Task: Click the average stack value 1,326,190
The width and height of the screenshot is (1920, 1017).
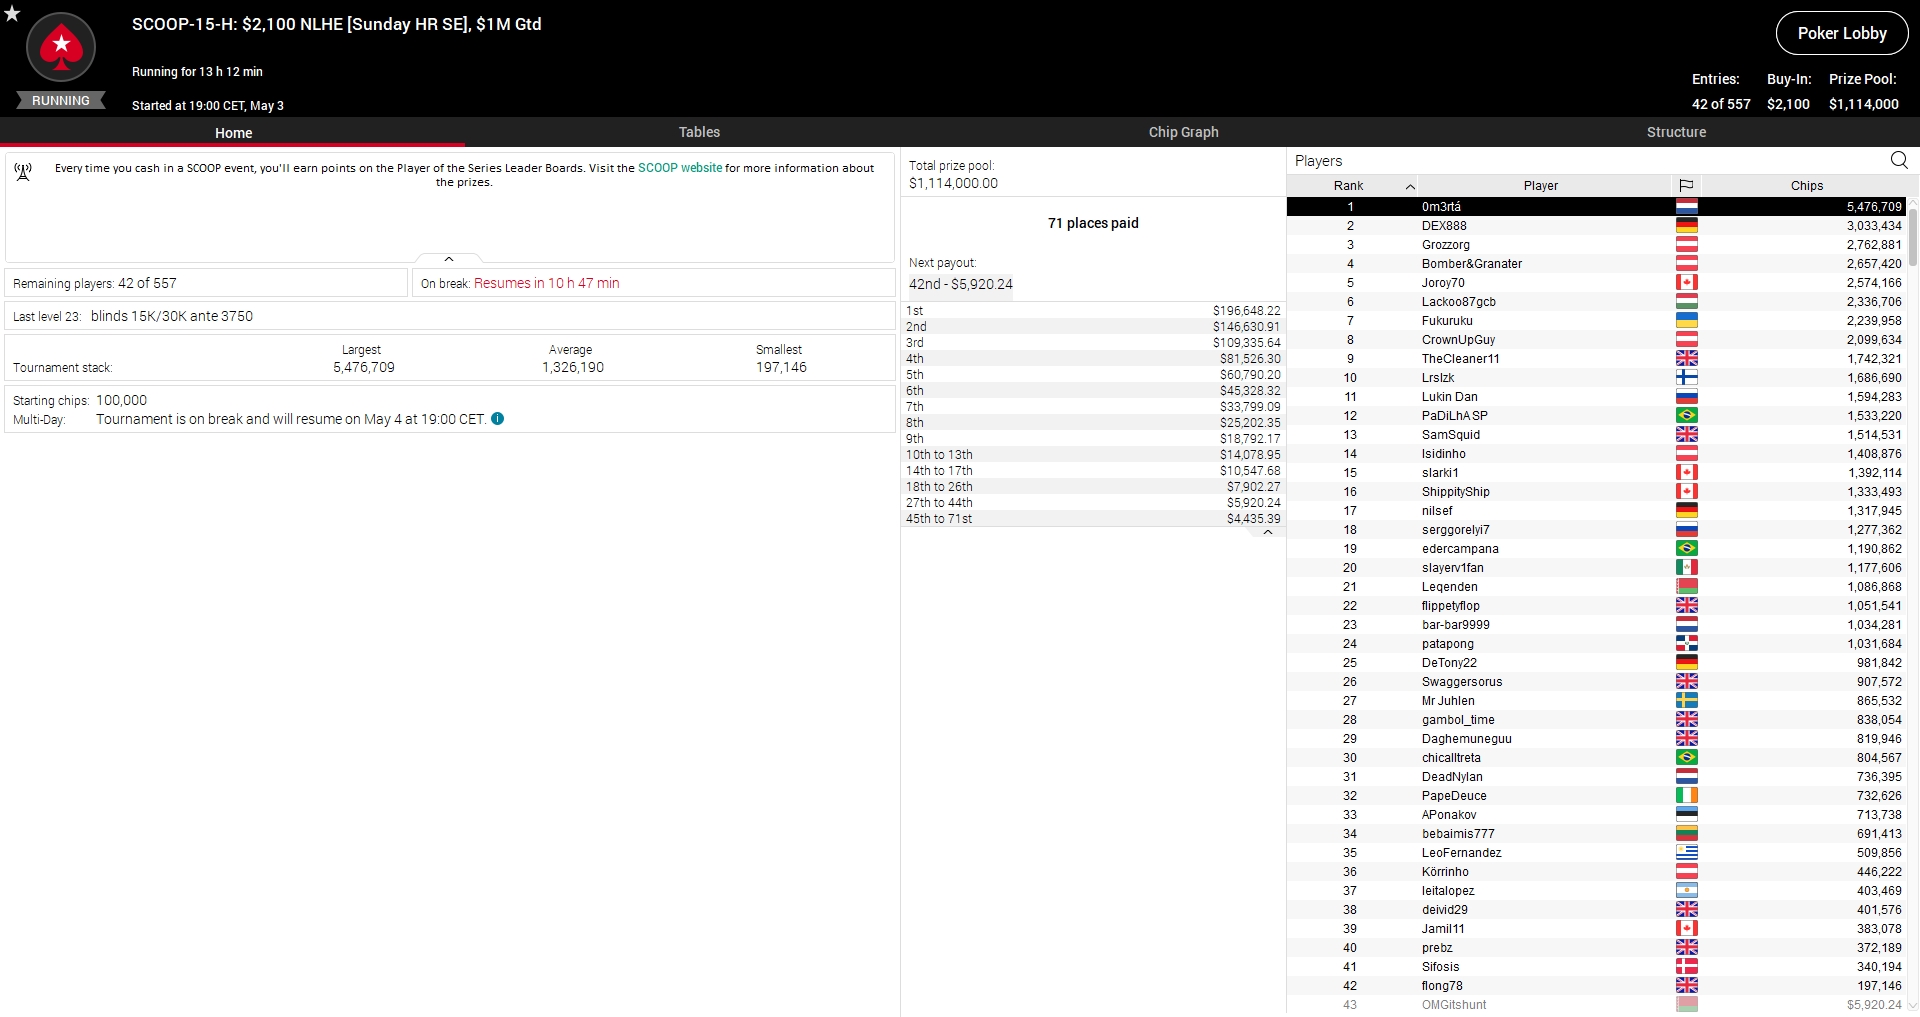Action: point(573,367)
